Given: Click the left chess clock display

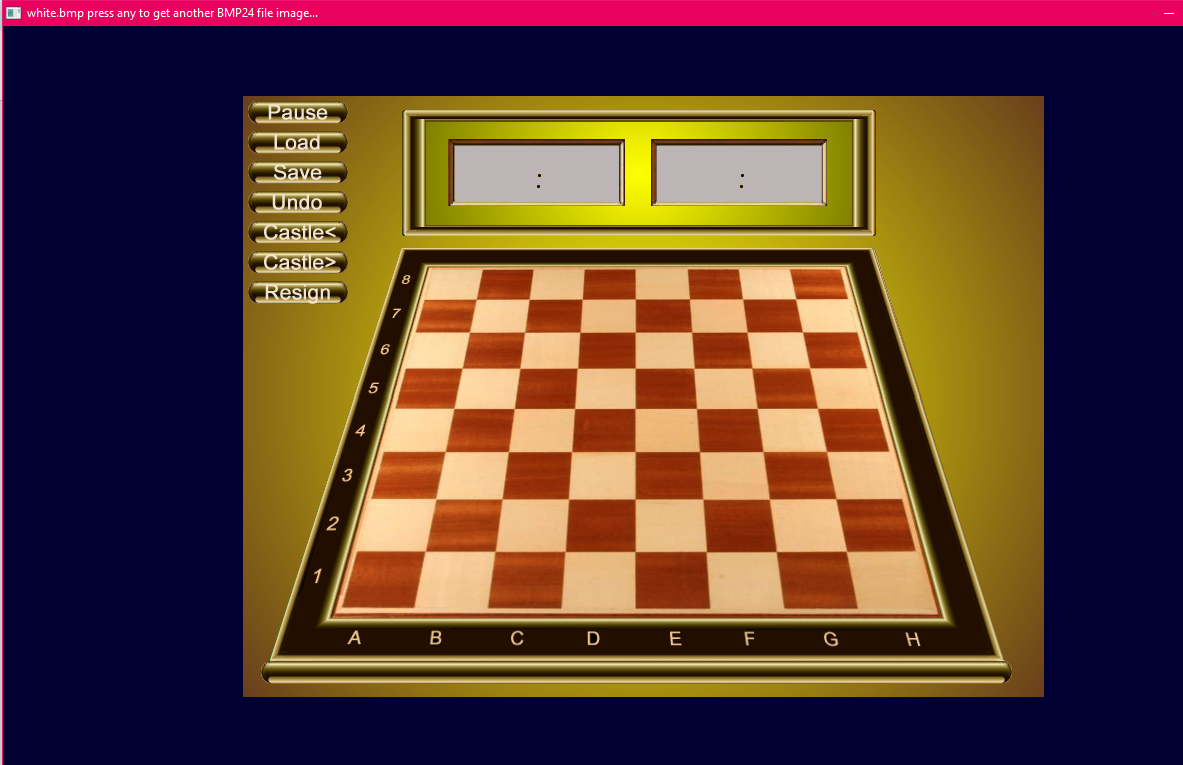Looking at the screenshot, I should point(537,173).
